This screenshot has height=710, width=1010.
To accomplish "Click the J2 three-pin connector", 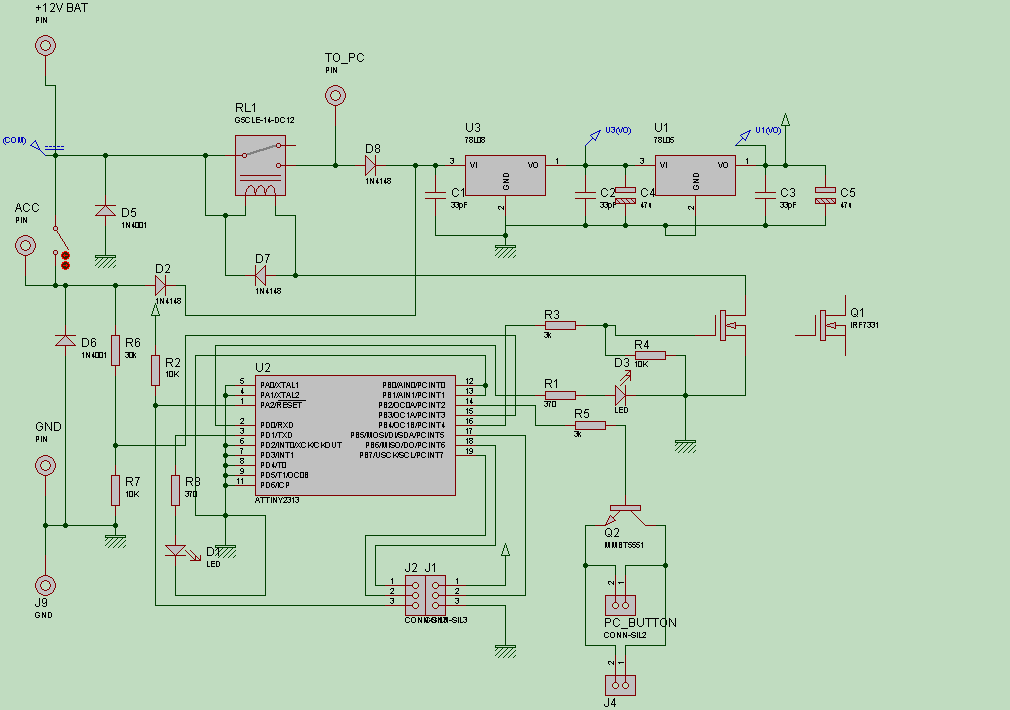I will coord(415,595).
